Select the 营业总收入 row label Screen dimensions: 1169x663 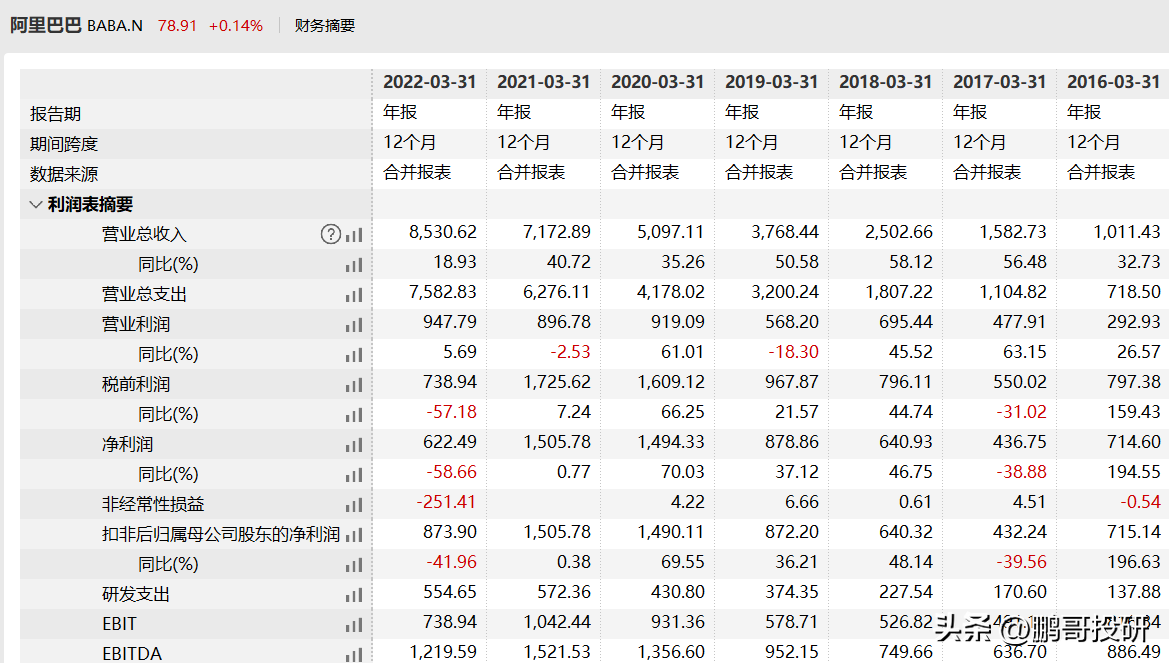point(144,234)
